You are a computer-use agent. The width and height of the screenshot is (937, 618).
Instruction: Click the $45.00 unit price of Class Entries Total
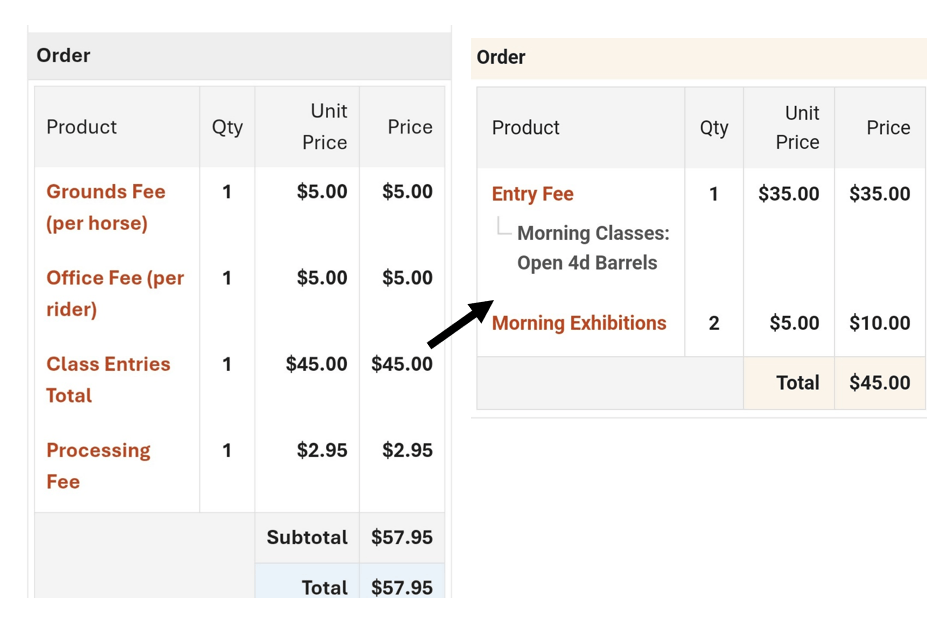point(316,364)
